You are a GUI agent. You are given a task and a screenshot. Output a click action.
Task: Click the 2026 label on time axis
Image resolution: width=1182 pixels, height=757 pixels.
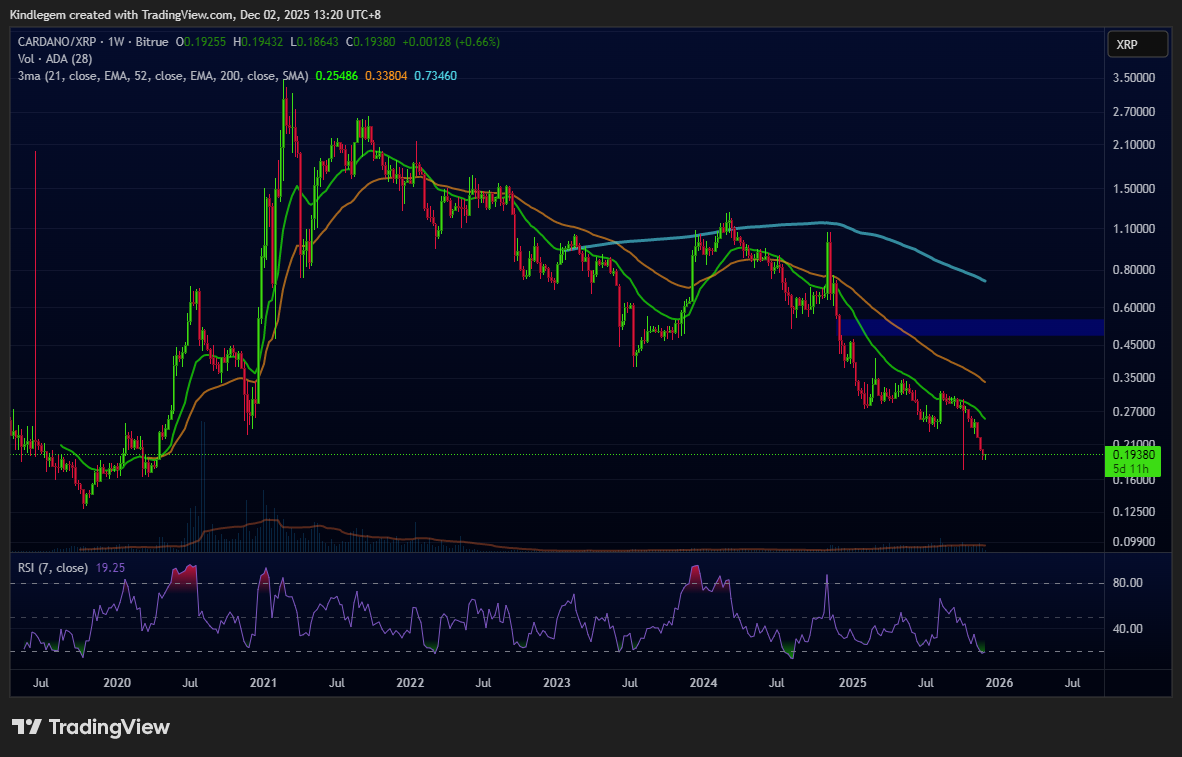pos(999,683)
